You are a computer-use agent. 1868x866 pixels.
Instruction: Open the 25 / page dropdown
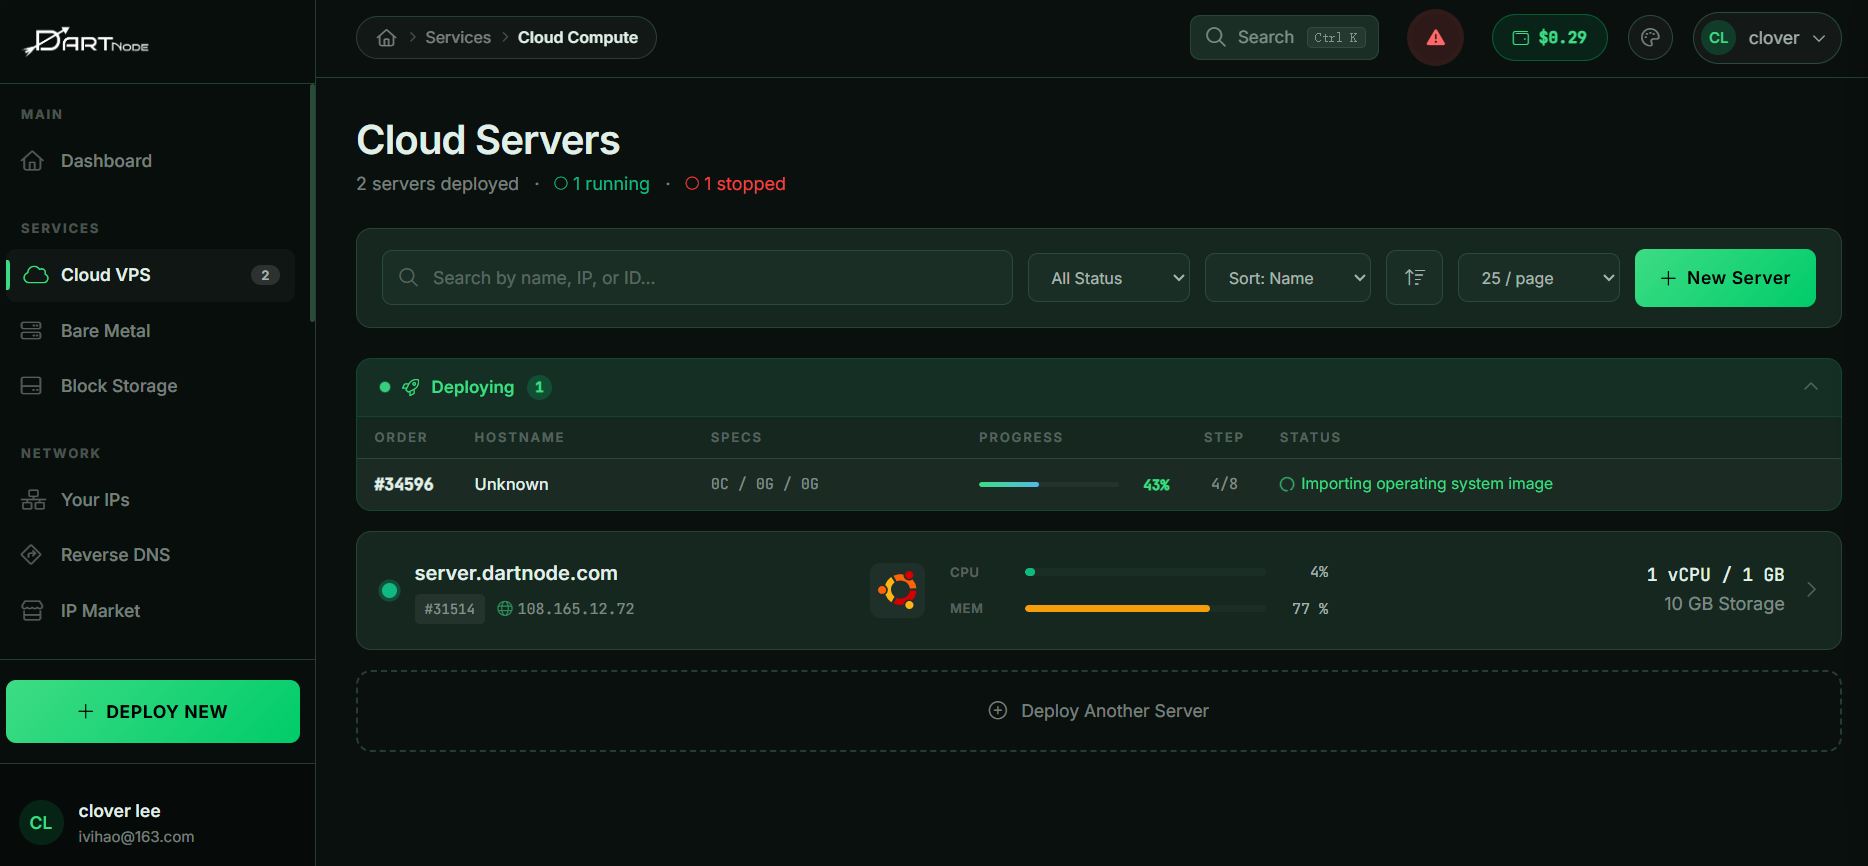(1539, 278)
